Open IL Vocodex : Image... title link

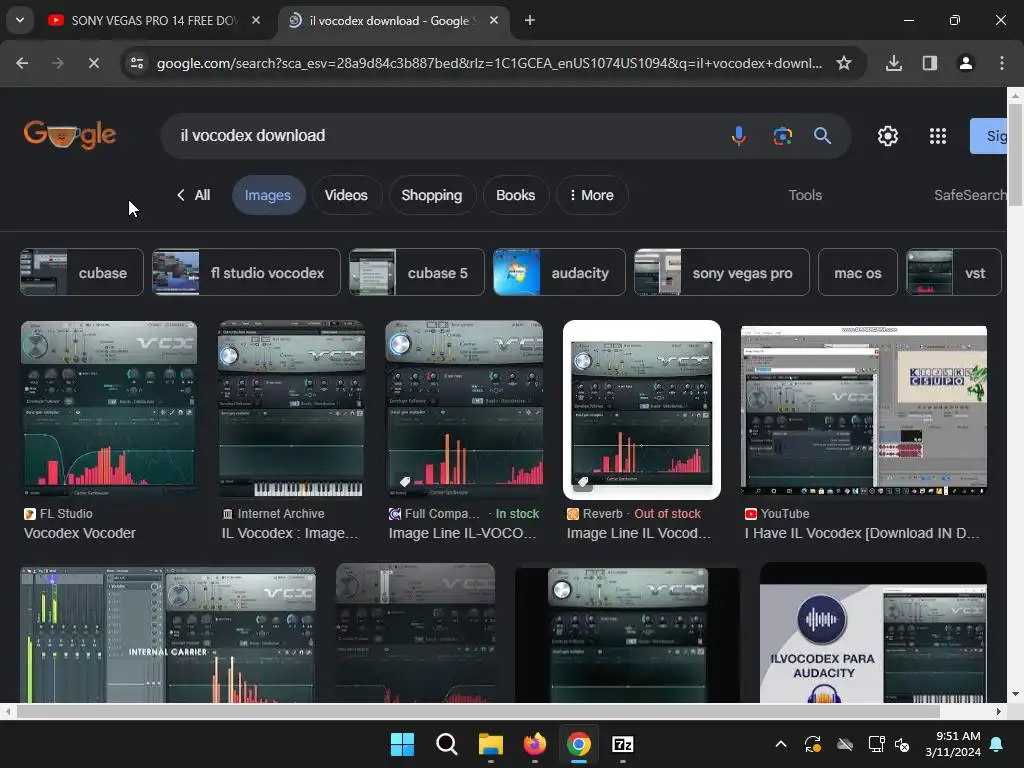(290, 533)
